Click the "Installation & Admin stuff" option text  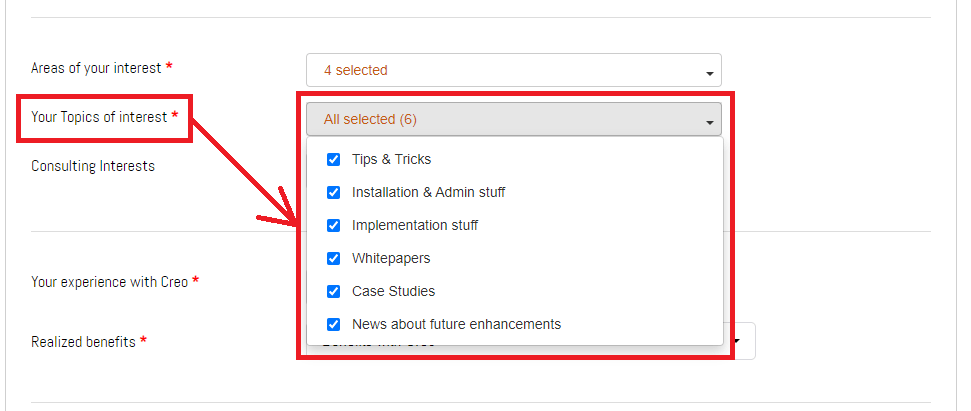point(428,192)
